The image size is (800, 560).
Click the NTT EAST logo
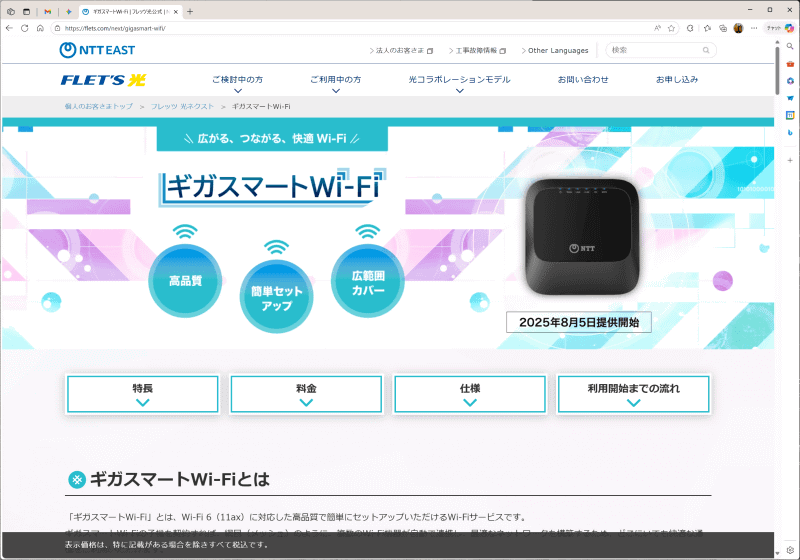coord(97,50)
